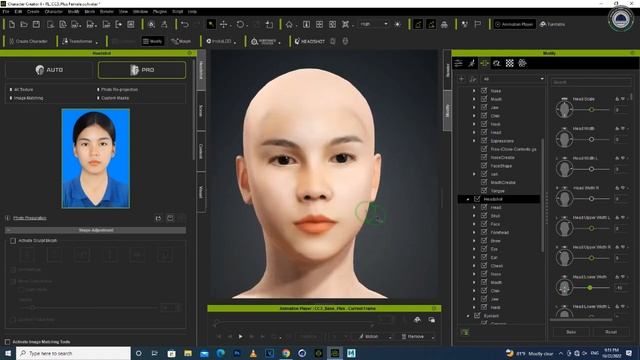Open the High render quality dropdown
This screenshot has width=640, height=360.
[373, 24]
